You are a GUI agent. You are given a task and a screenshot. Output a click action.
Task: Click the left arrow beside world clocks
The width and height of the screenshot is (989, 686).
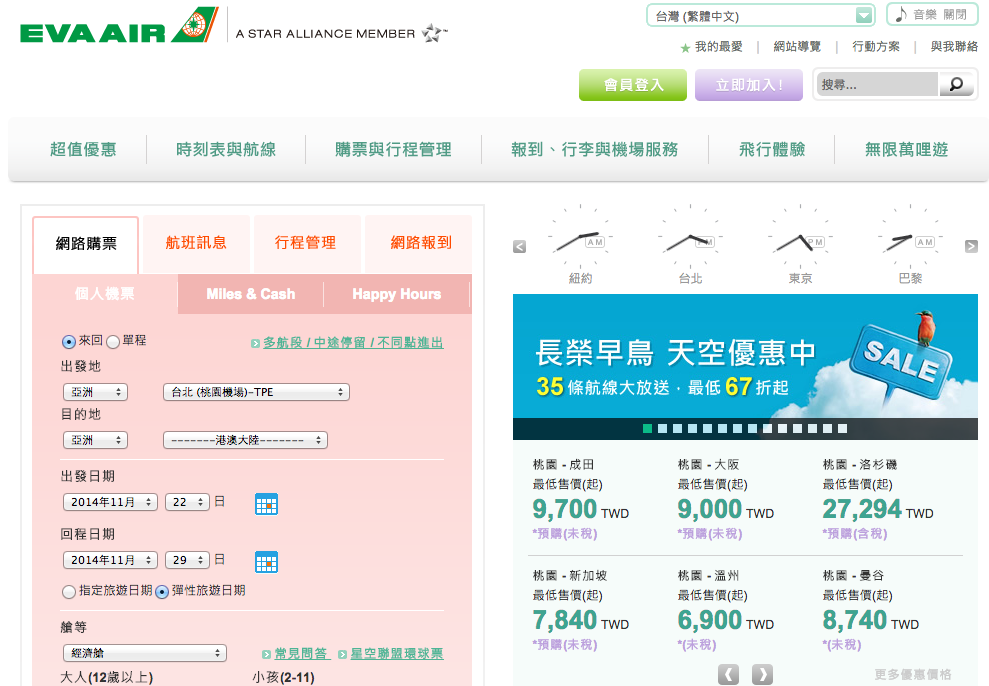[519, 247]
